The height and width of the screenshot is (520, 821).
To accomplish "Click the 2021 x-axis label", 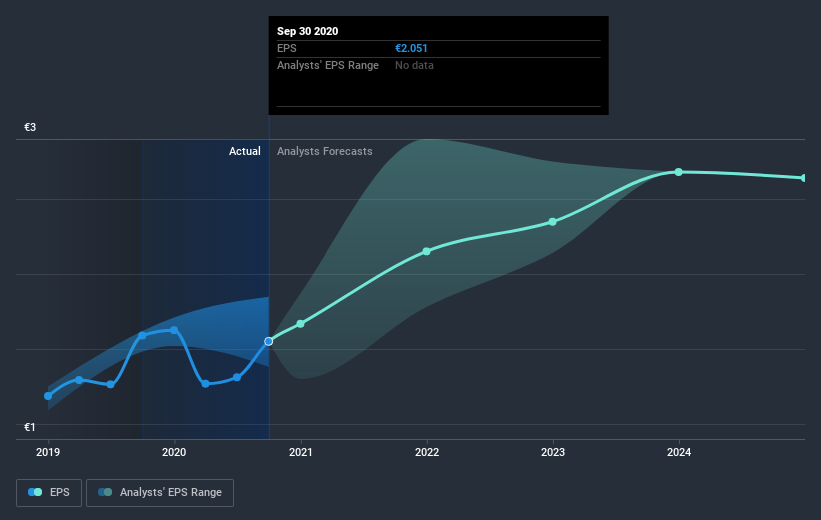I will pyautogui.click(x=301, y=452).
